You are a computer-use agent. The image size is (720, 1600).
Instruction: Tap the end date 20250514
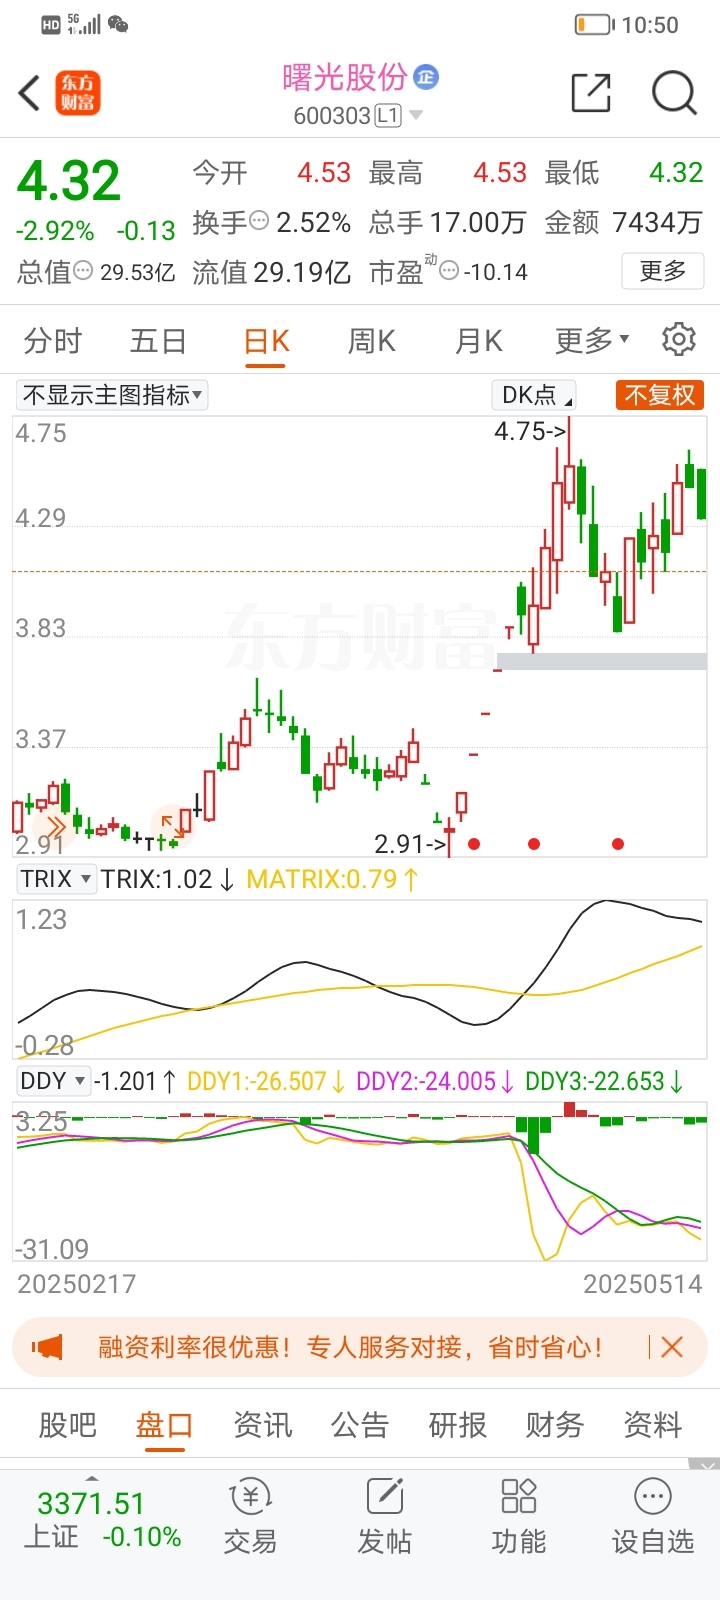pyautogui.click(x=643, y=1284)
